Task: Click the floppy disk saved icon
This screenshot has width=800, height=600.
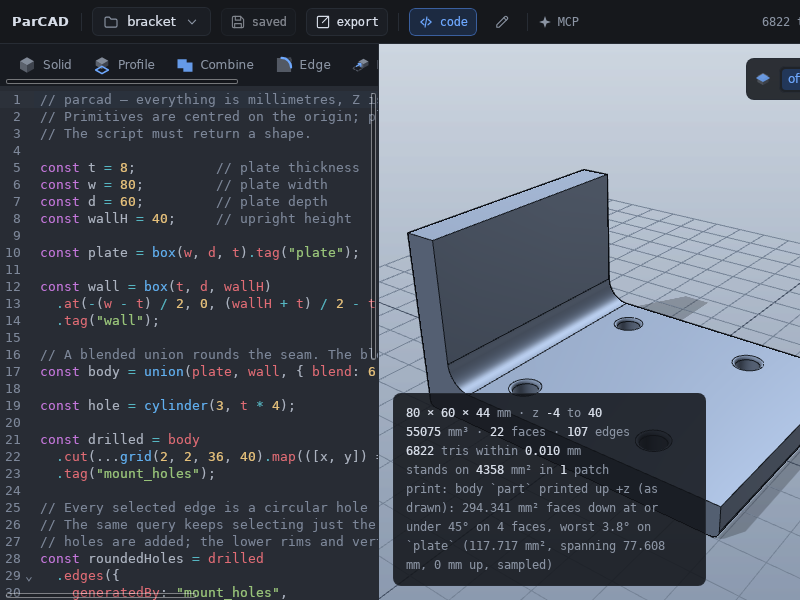Action: click(238, 22)
